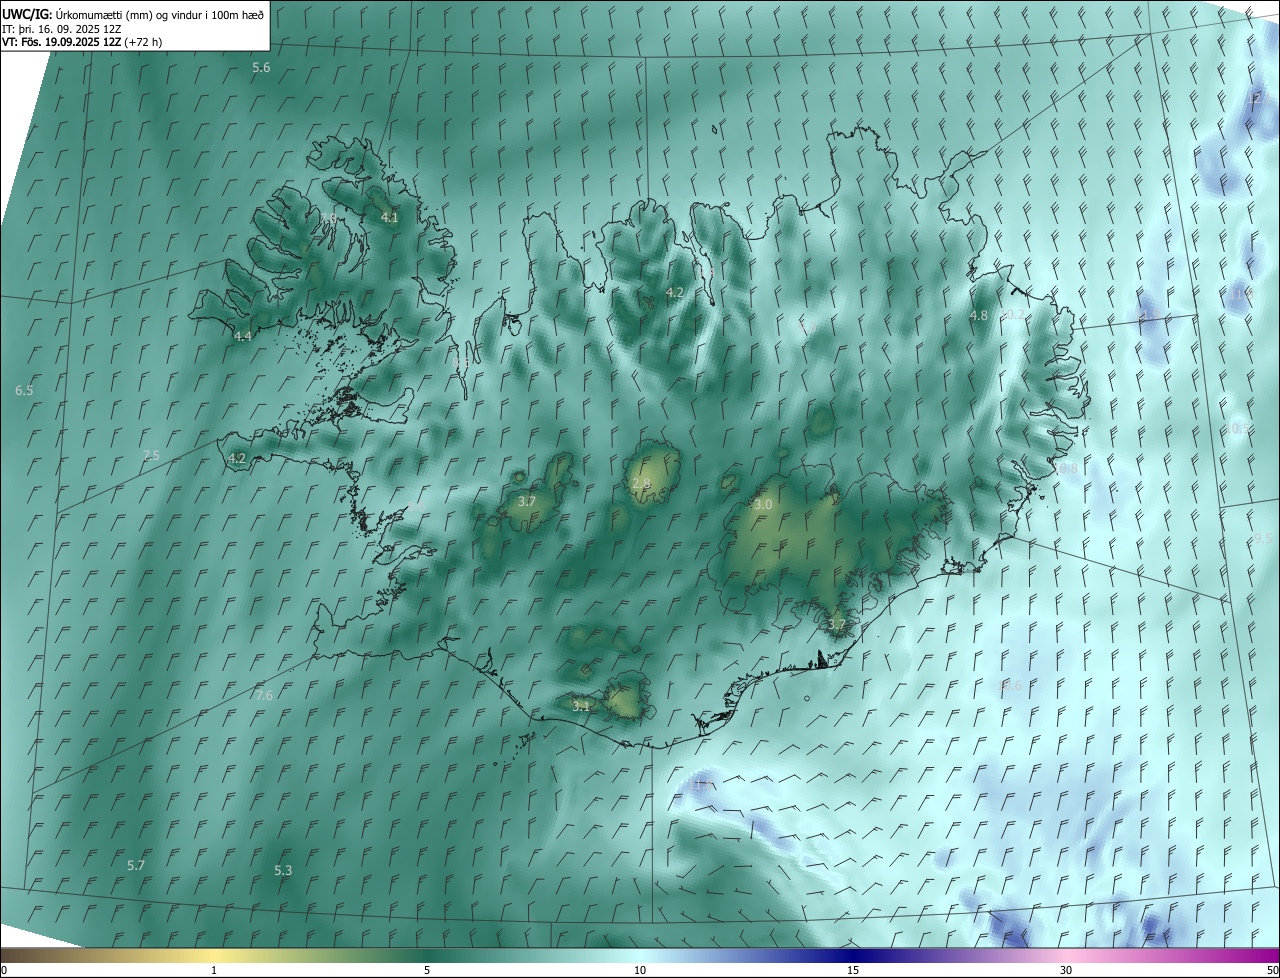Select the initial time line "IT: þri. 16. 09. 2025 12Z"

[x=62, y=29]
